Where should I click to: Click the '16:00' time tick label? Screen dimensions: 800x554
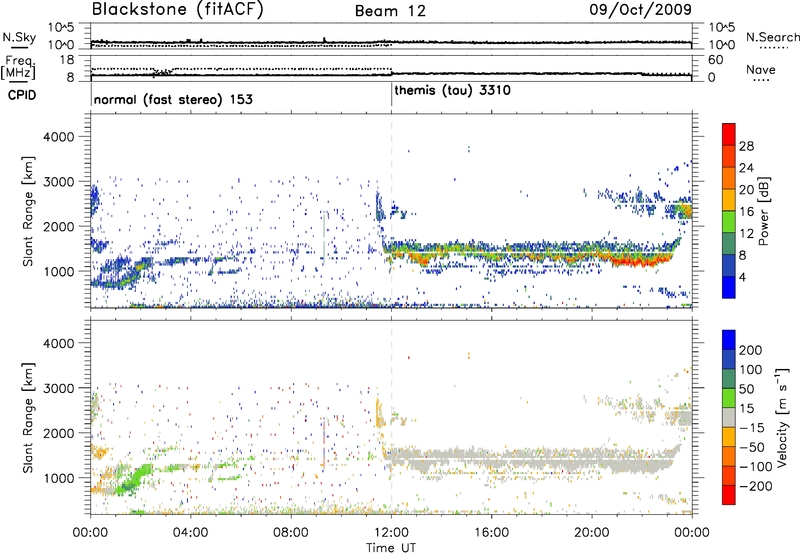(491, 533)
